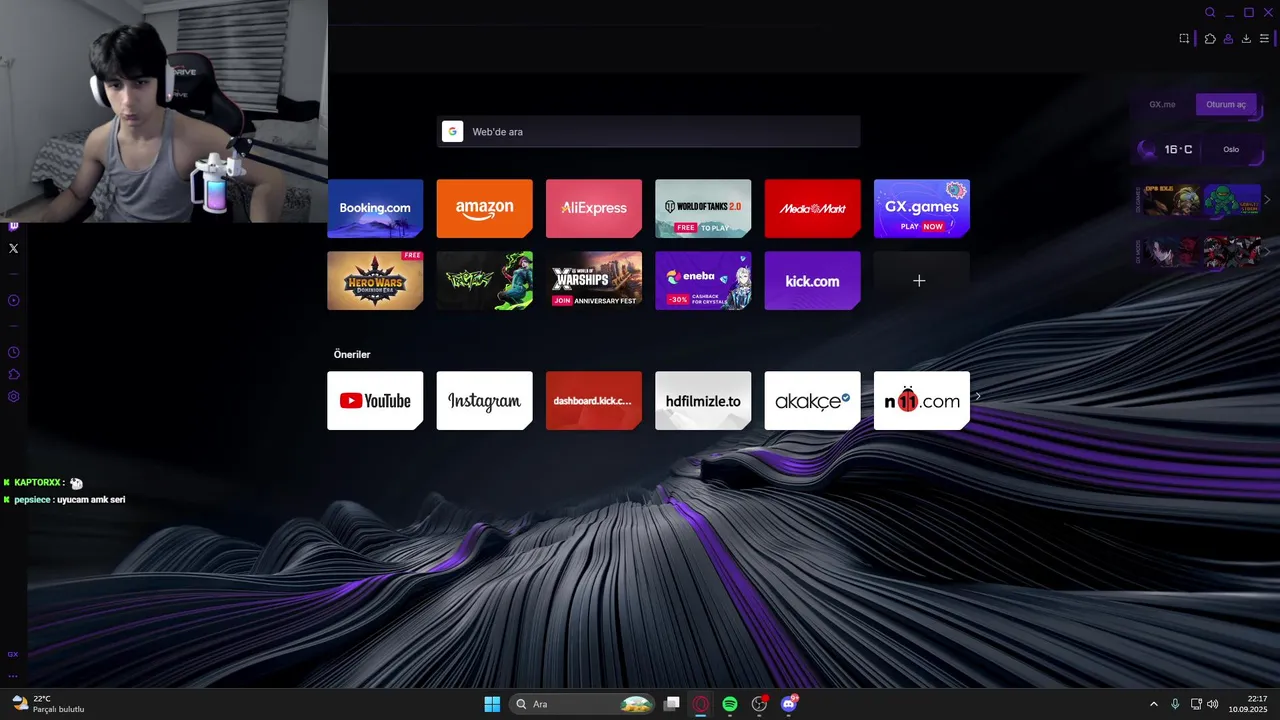Open the profile account icon in toolbar
Image resolution: width=1280 pixels, height=720 pixels.
click(1228, 39)
